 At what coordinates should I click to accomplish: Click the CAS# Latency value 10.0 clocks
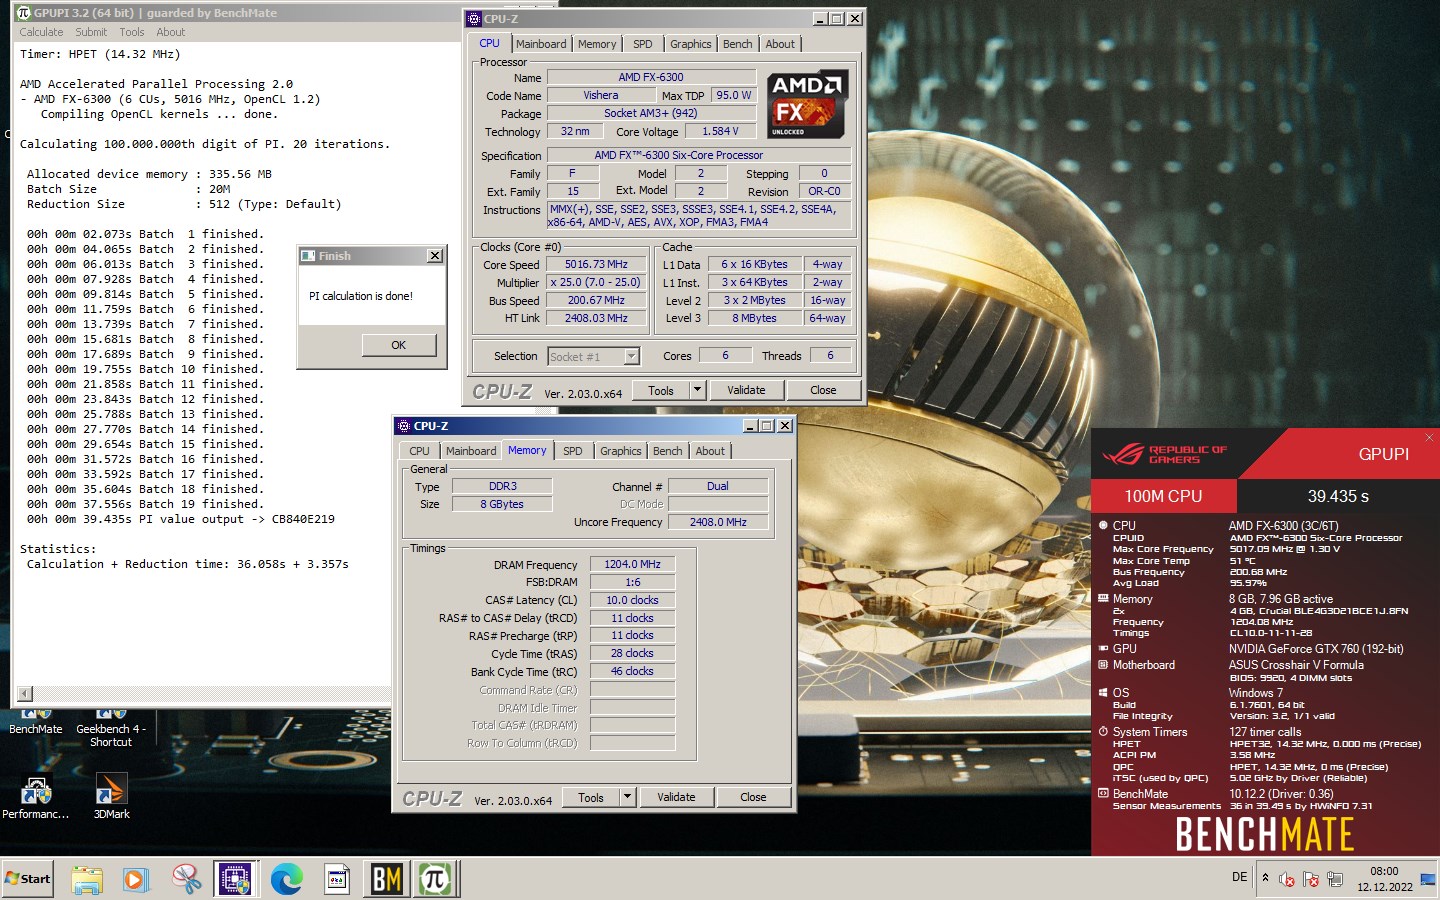[x=632, y=600]
